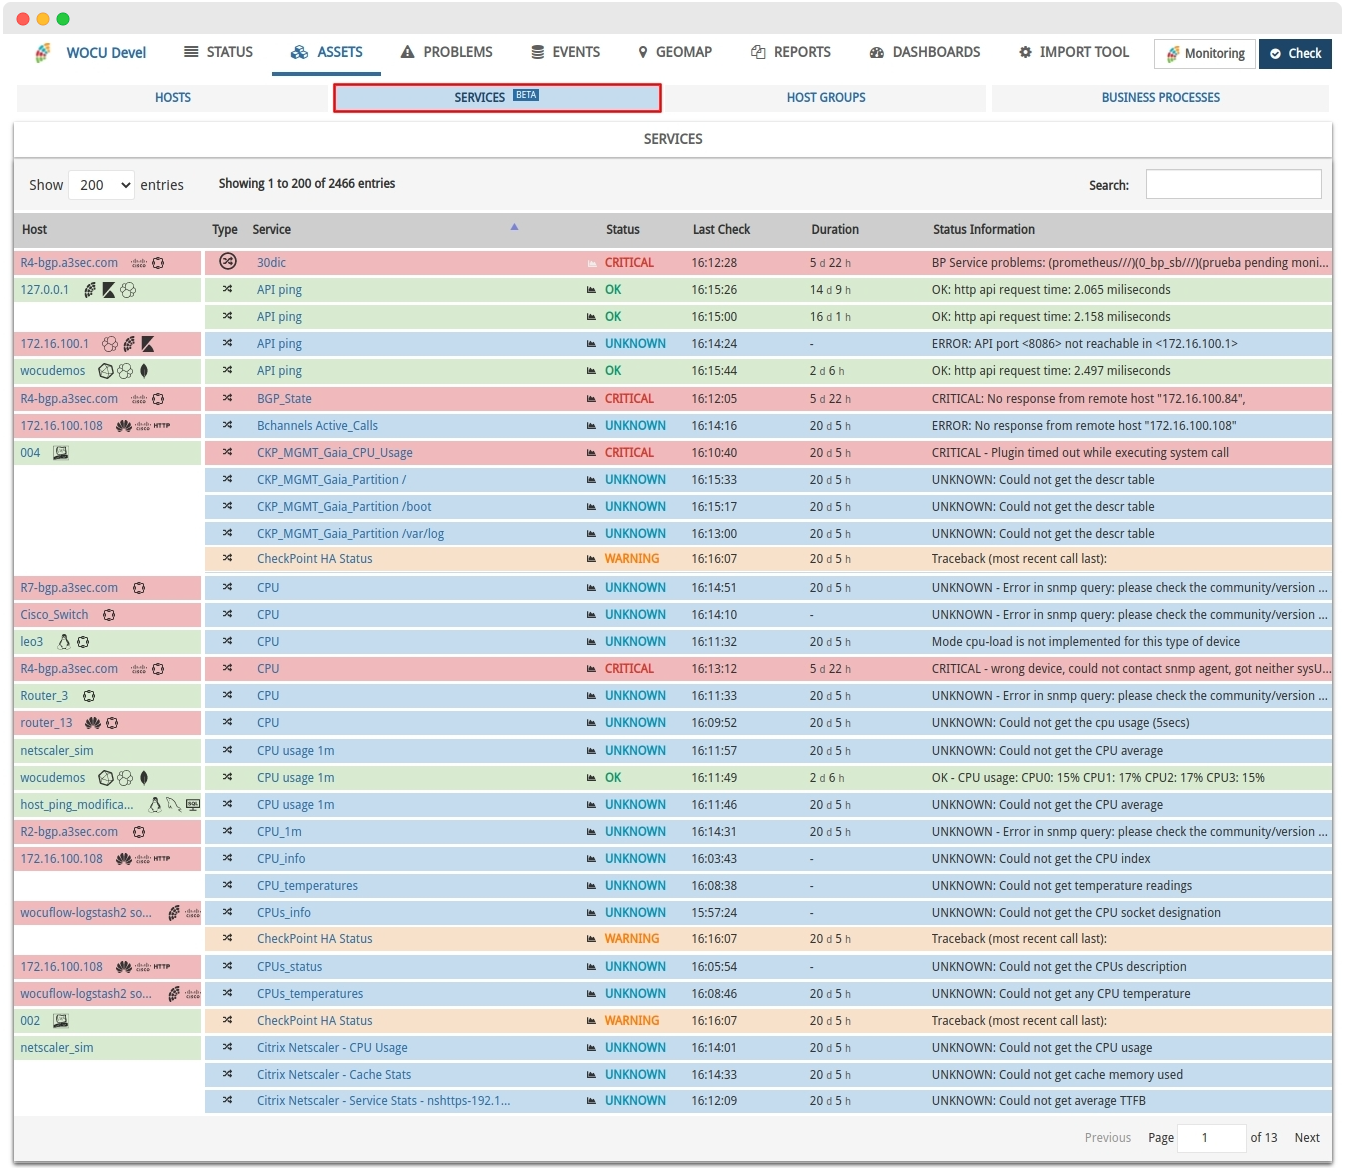Screen dimensions: 1345x1170
Task: Sort by the Last Check column header
Action: pos(721,230)
